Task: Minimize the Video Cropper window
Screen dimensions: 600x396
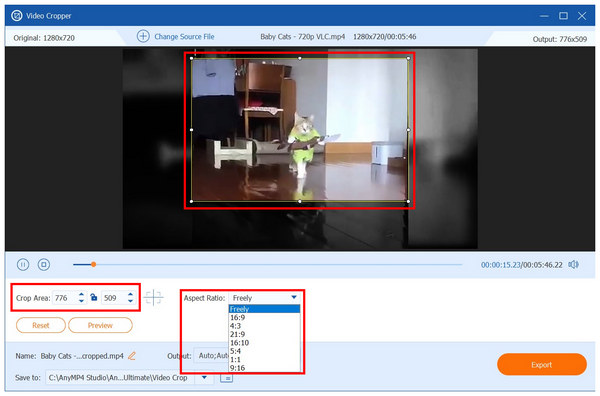Action: pyautogui.click(x=544, y=16)
